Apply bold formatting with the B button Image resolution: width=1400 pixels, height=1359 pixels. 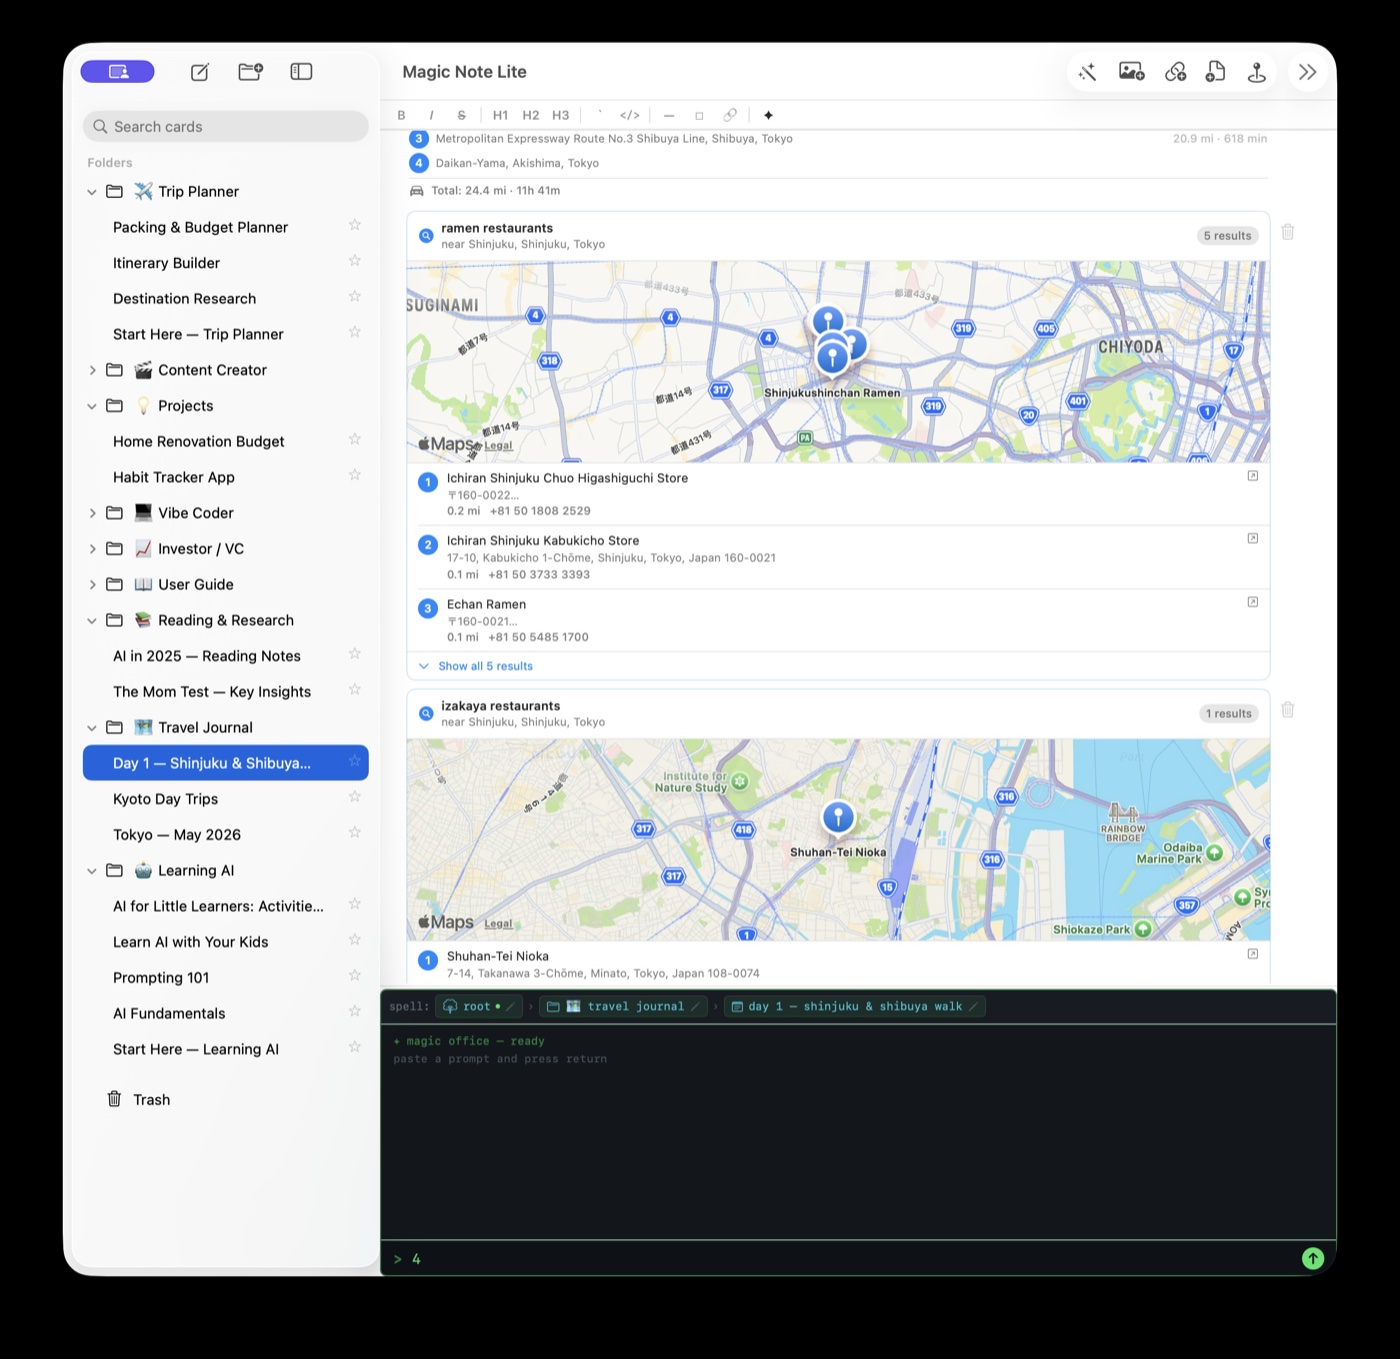coord(402,115)
